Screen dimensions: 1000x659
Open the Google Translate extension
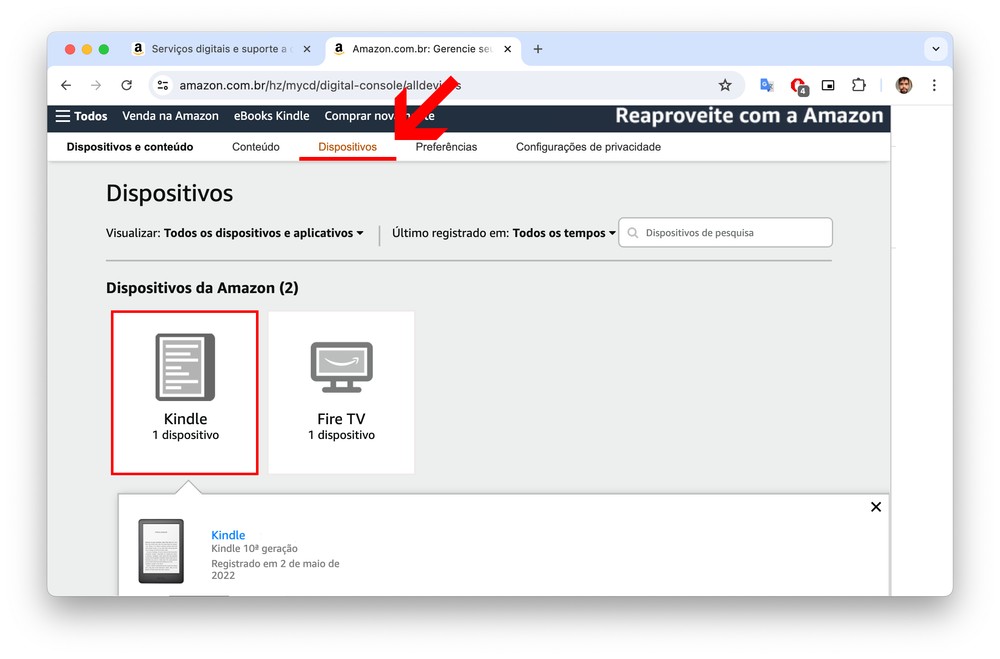click(767, 85)
